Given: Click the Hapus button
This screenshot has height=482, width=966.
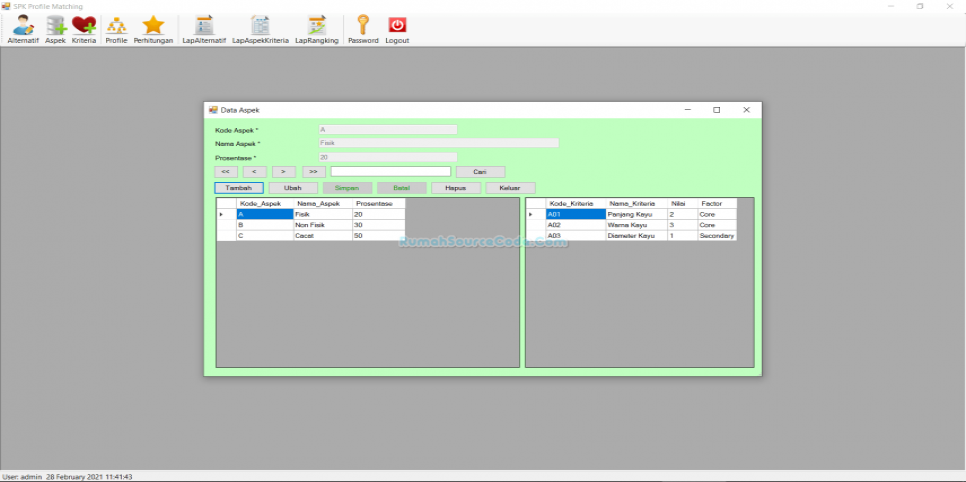Looking at the screenshot, I should pyautogui.click(x=456, y=188).
